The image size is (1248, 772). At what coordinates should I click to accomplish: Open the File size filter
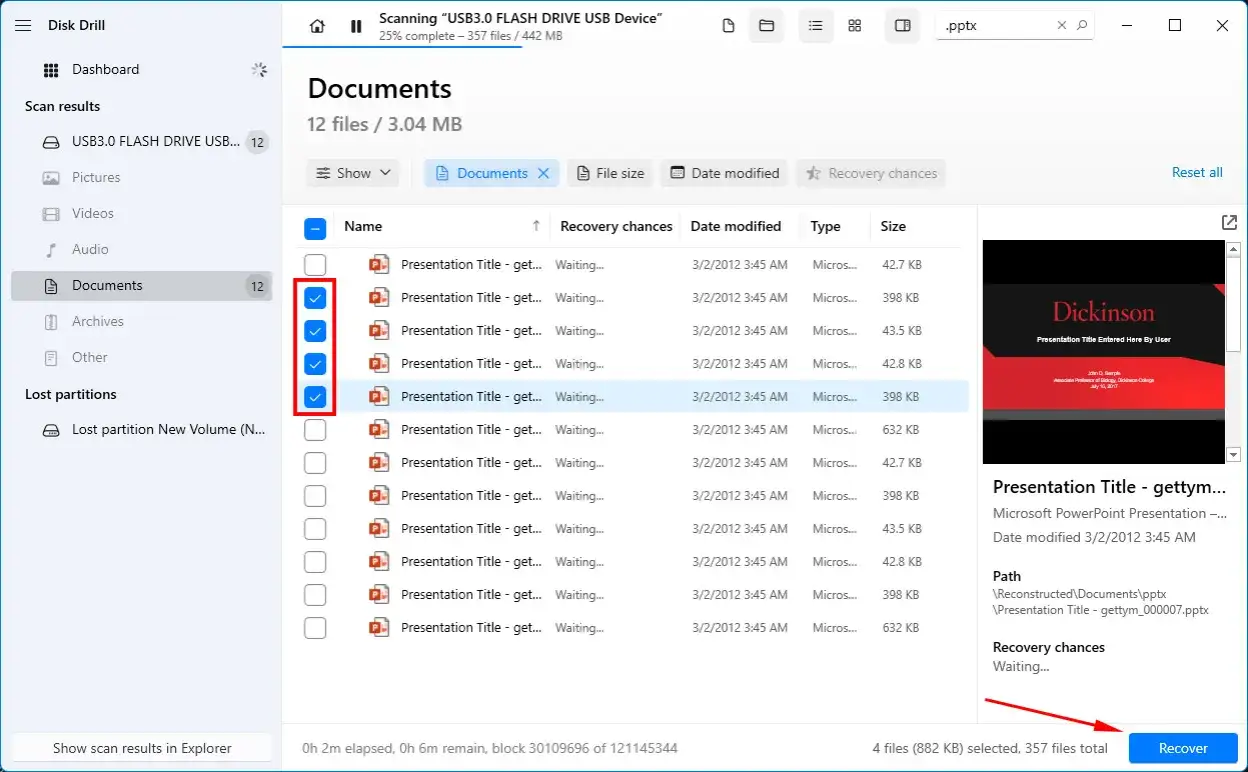point(609,172)
